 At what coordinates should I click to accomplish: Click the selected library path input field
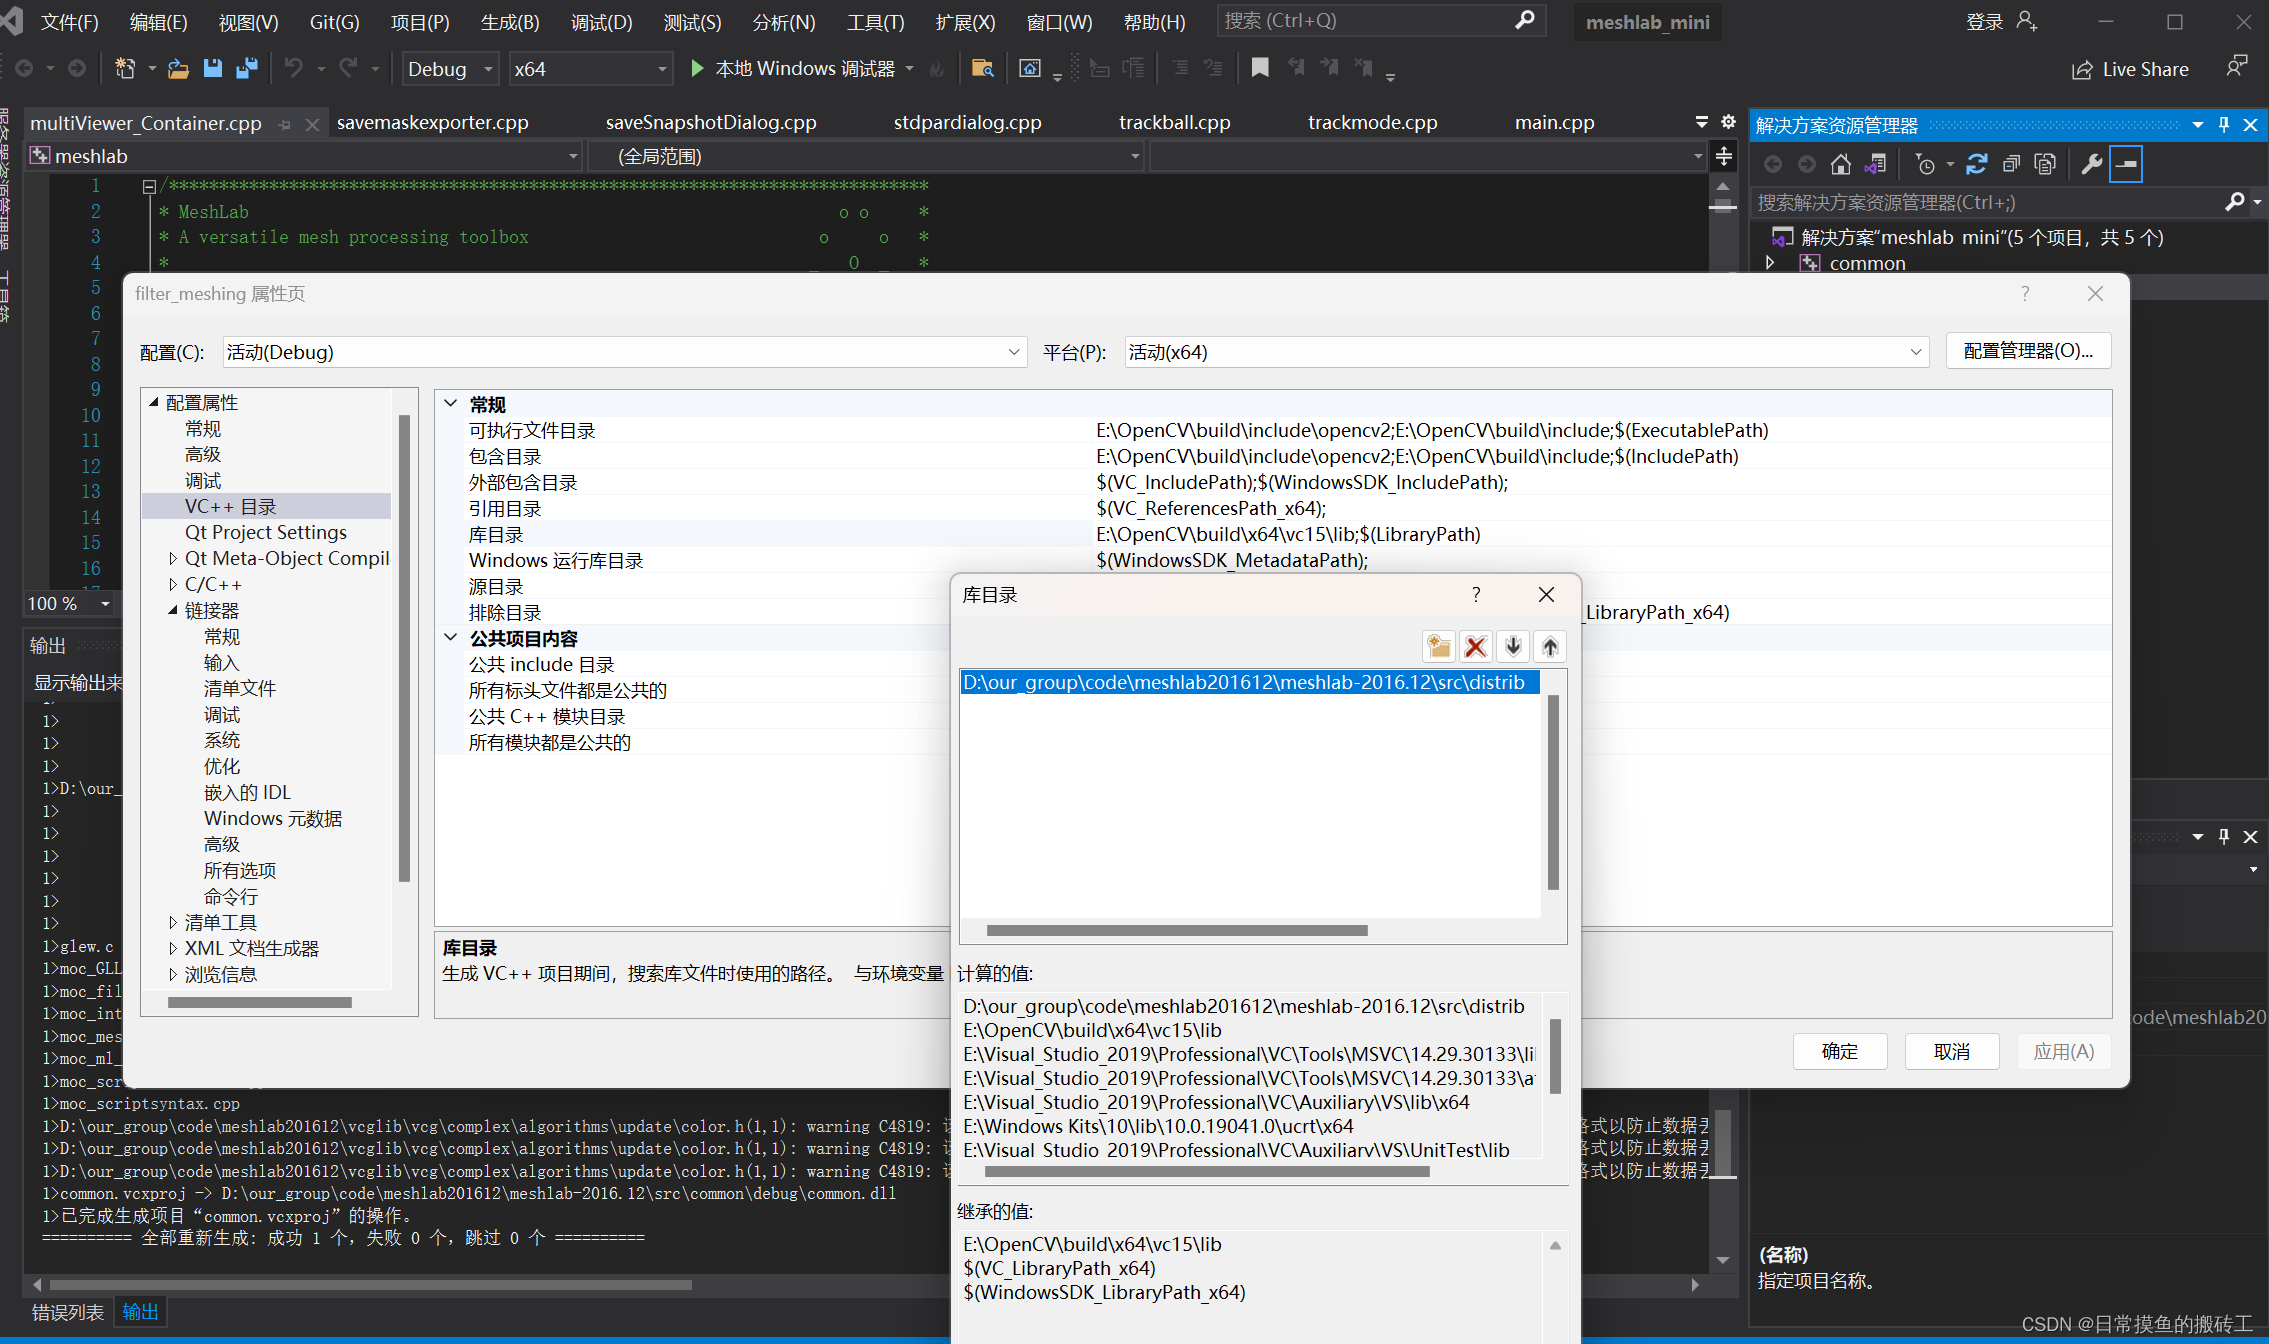[1247, 682]
